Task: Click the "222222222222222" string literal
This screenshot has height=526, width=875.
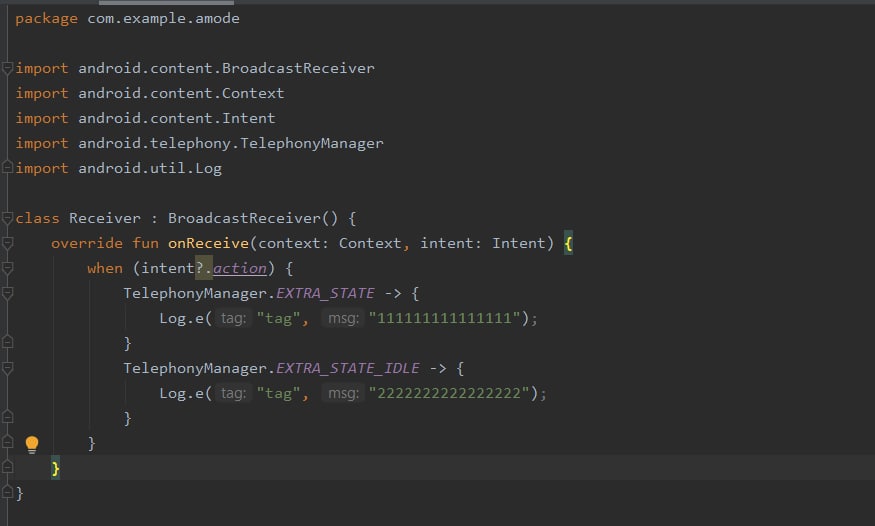Action: point(449,393)
